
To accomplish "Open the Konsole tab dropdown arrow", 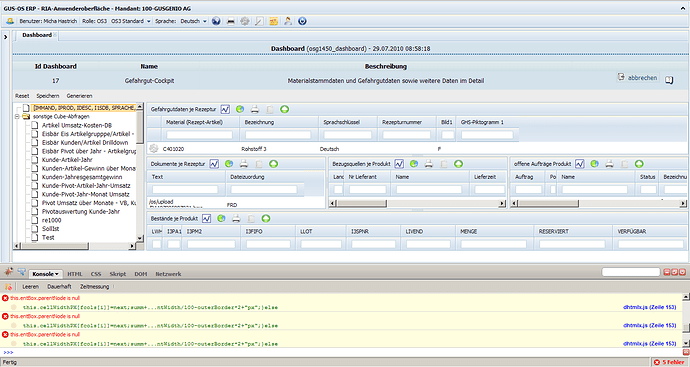I will point(57,274).
